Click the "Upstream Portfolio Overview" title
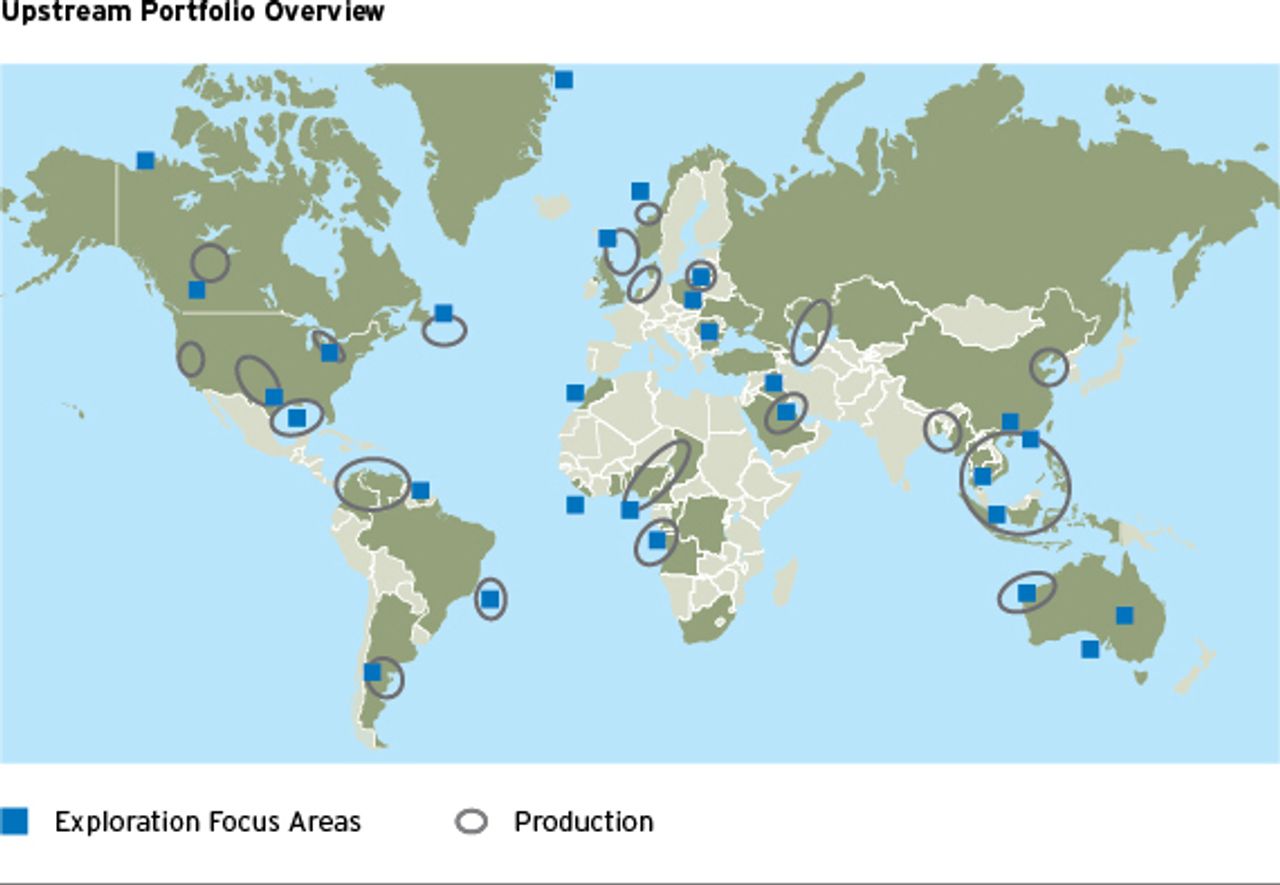 tap(192, 12)
